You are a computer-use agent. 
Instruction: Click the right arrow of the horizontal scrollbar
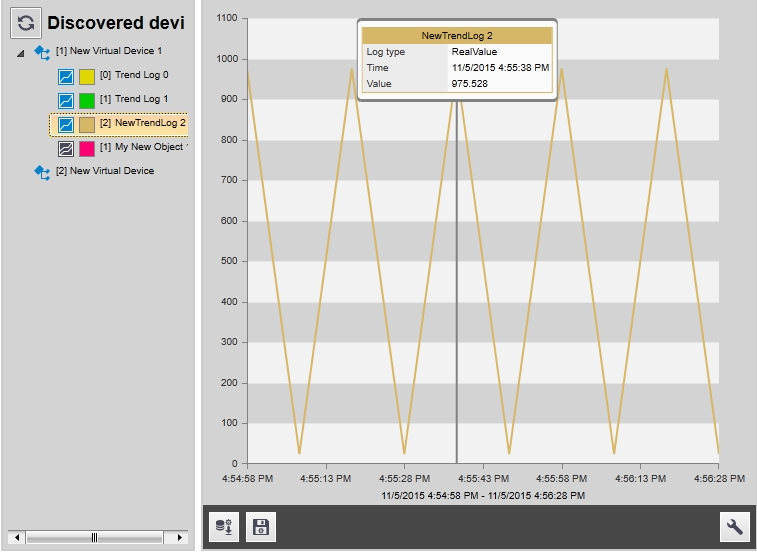[x=179, y=538]
